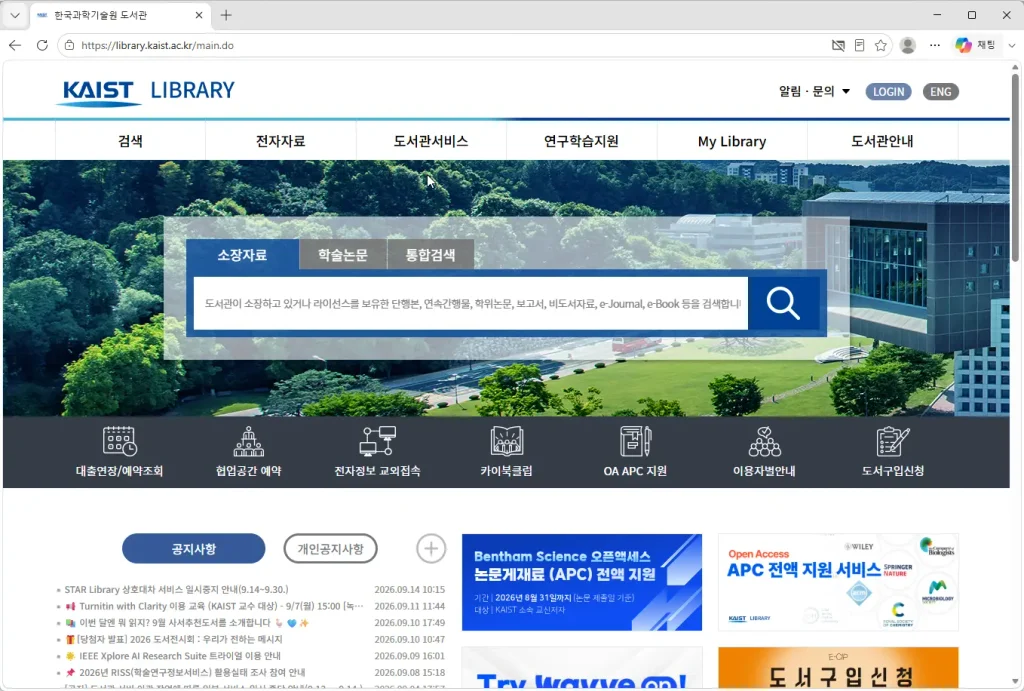
Task: Open STAR Library 상호대차 notice
Action: coord(176,589)
